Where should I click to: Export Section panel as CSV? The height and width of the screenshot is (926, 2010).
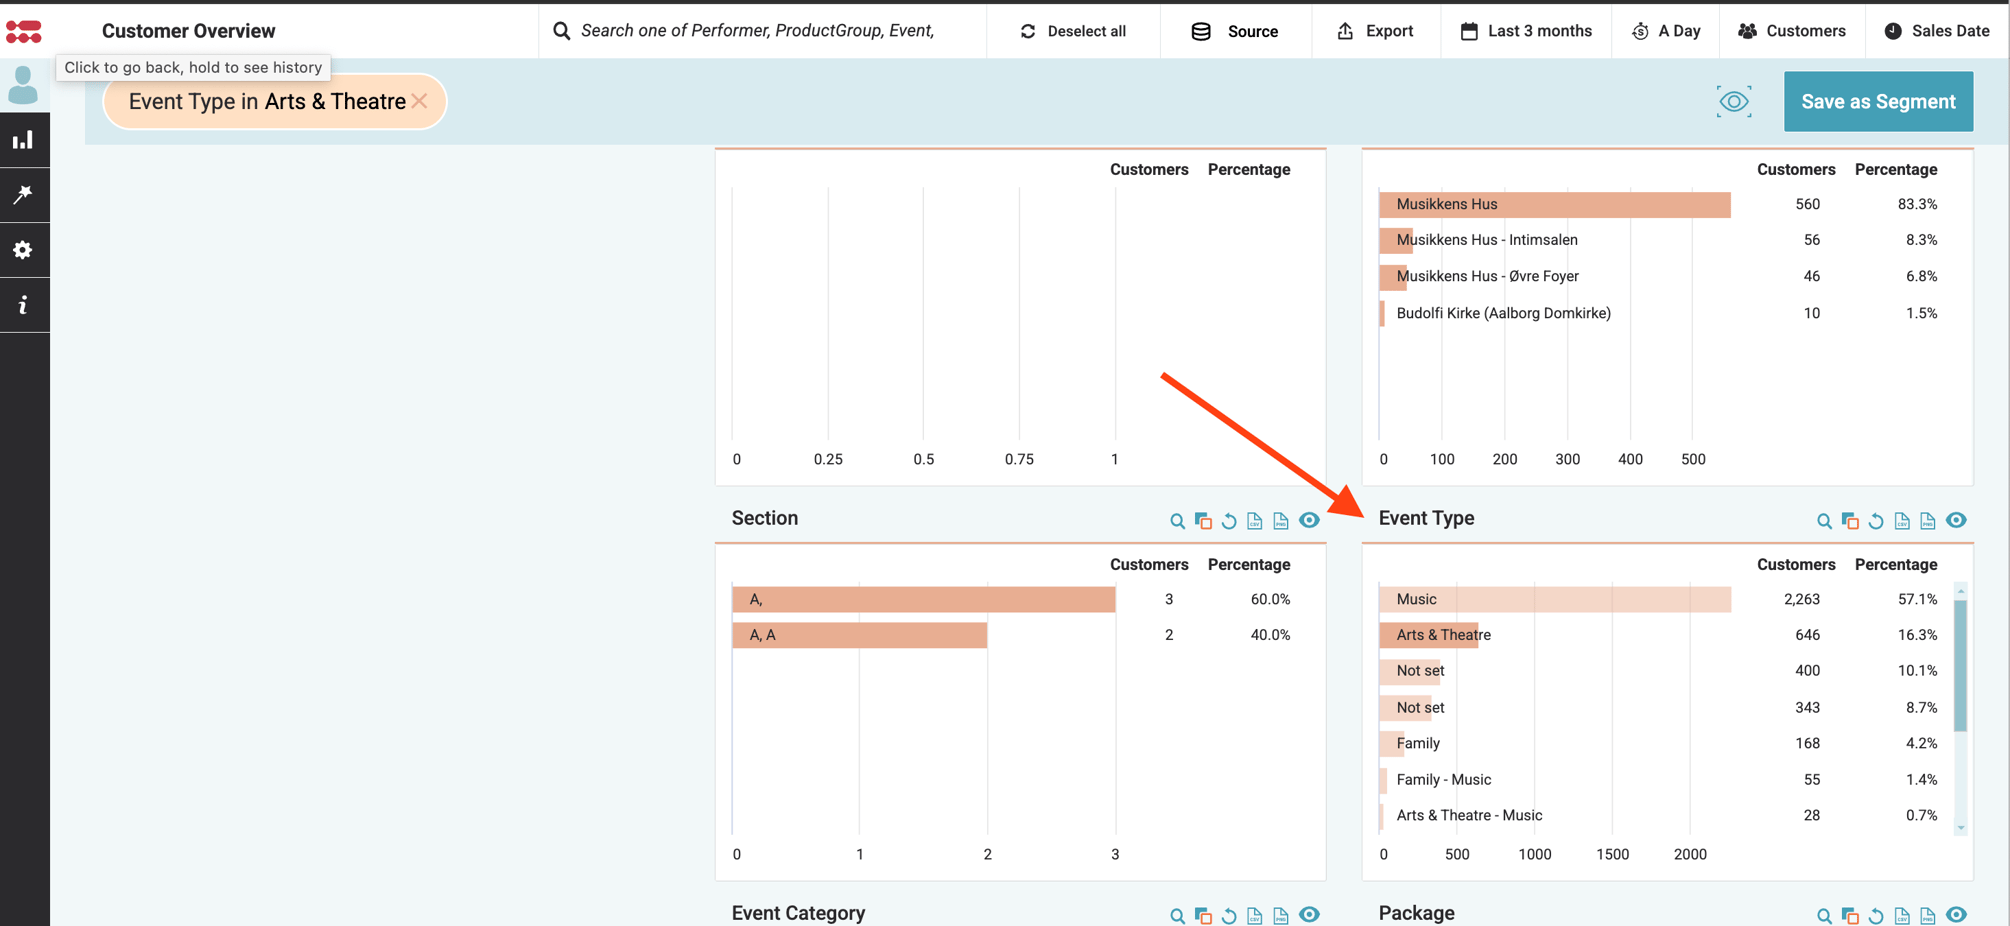coord(1255,521)
